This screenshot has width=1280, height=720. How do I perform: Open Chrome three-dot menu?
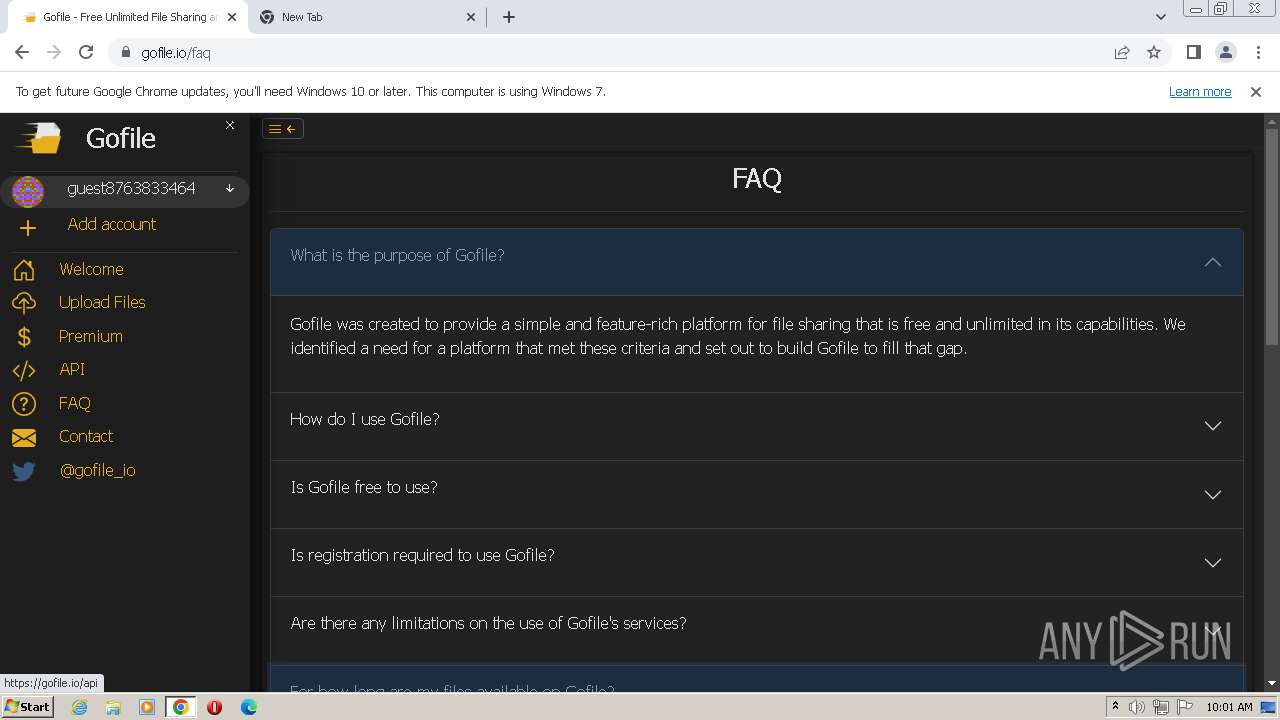point(1257,52)
